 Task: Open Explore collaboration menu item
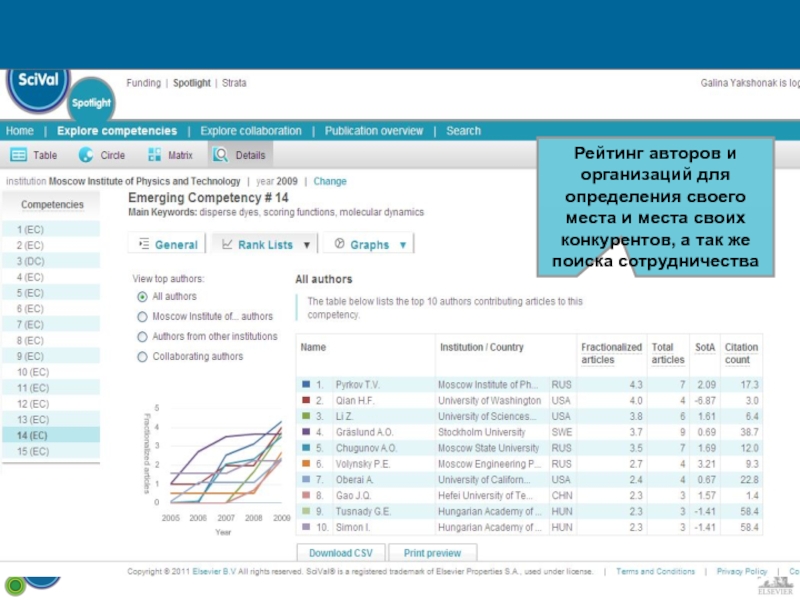[251, 131]
